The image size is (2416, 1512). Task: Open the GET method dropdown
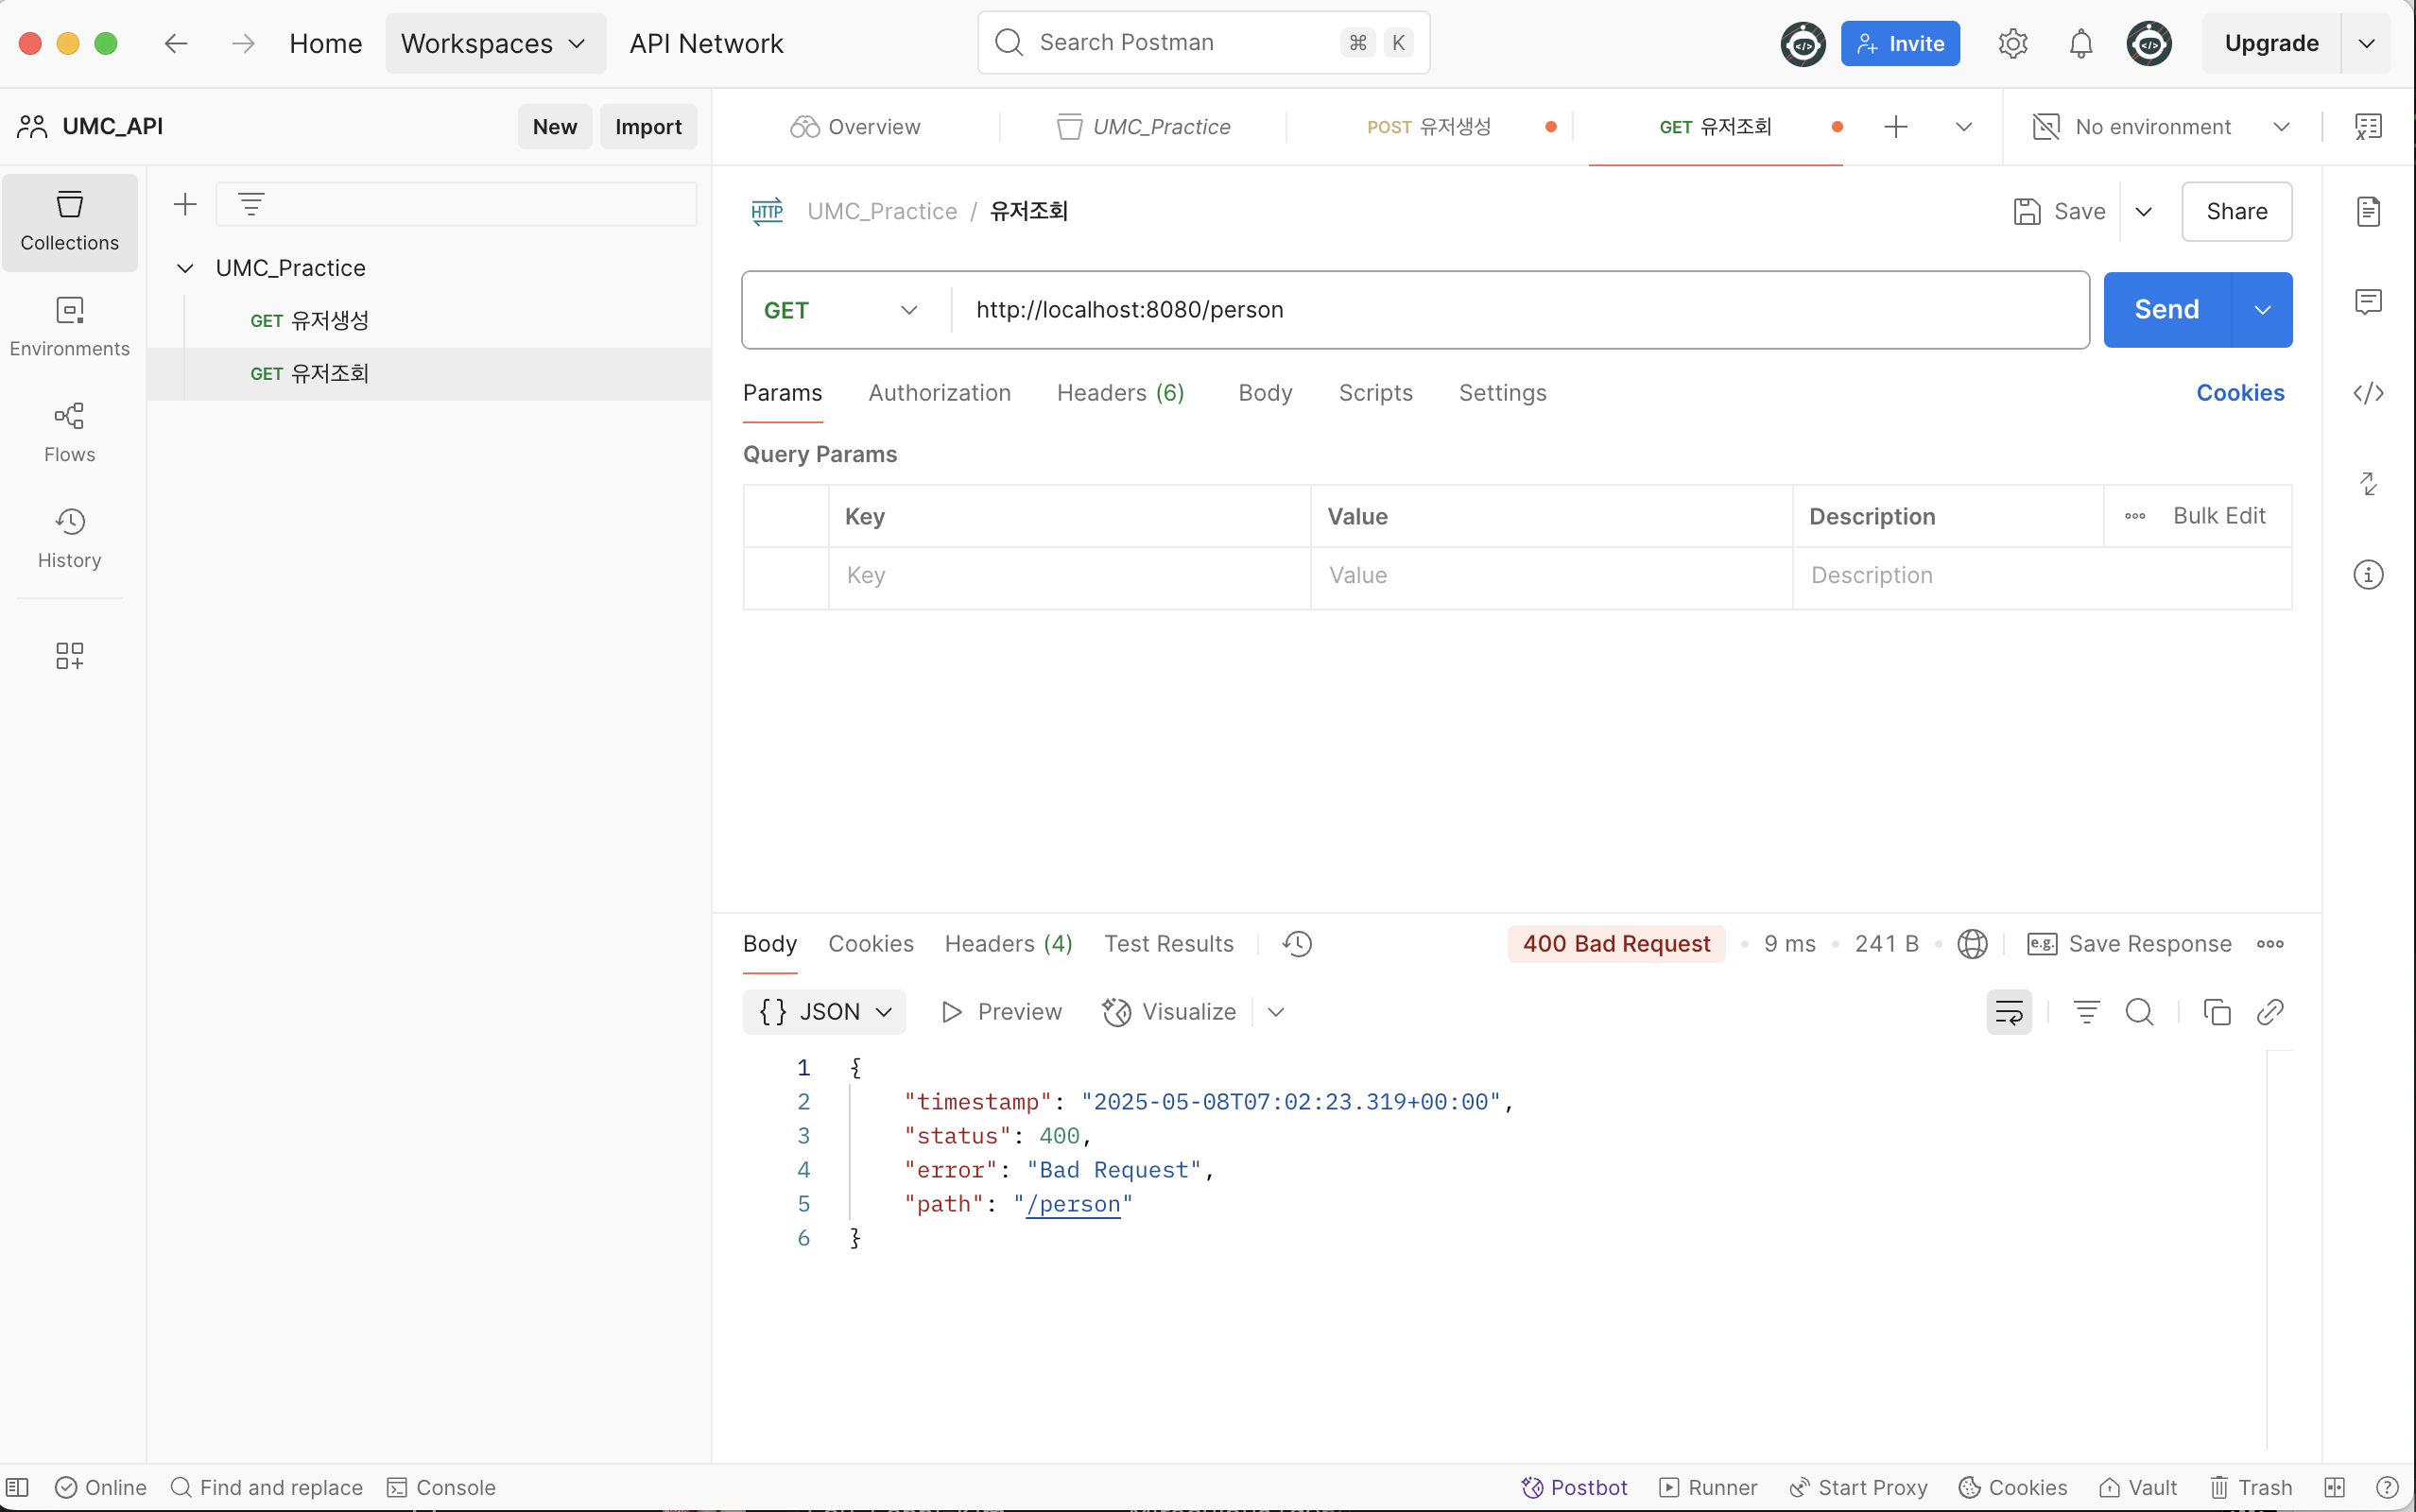(x=840, y=310)
